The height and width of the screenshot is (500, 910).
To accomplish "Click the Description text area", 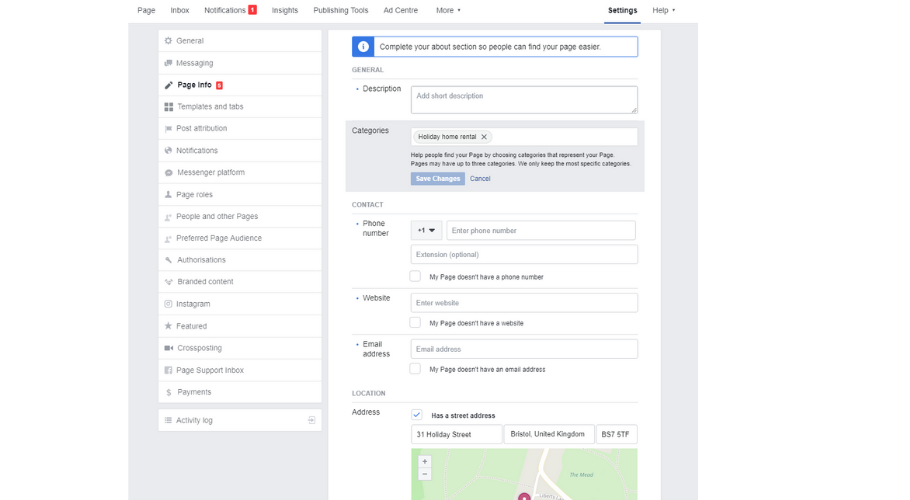I will (x=524, y=100).
